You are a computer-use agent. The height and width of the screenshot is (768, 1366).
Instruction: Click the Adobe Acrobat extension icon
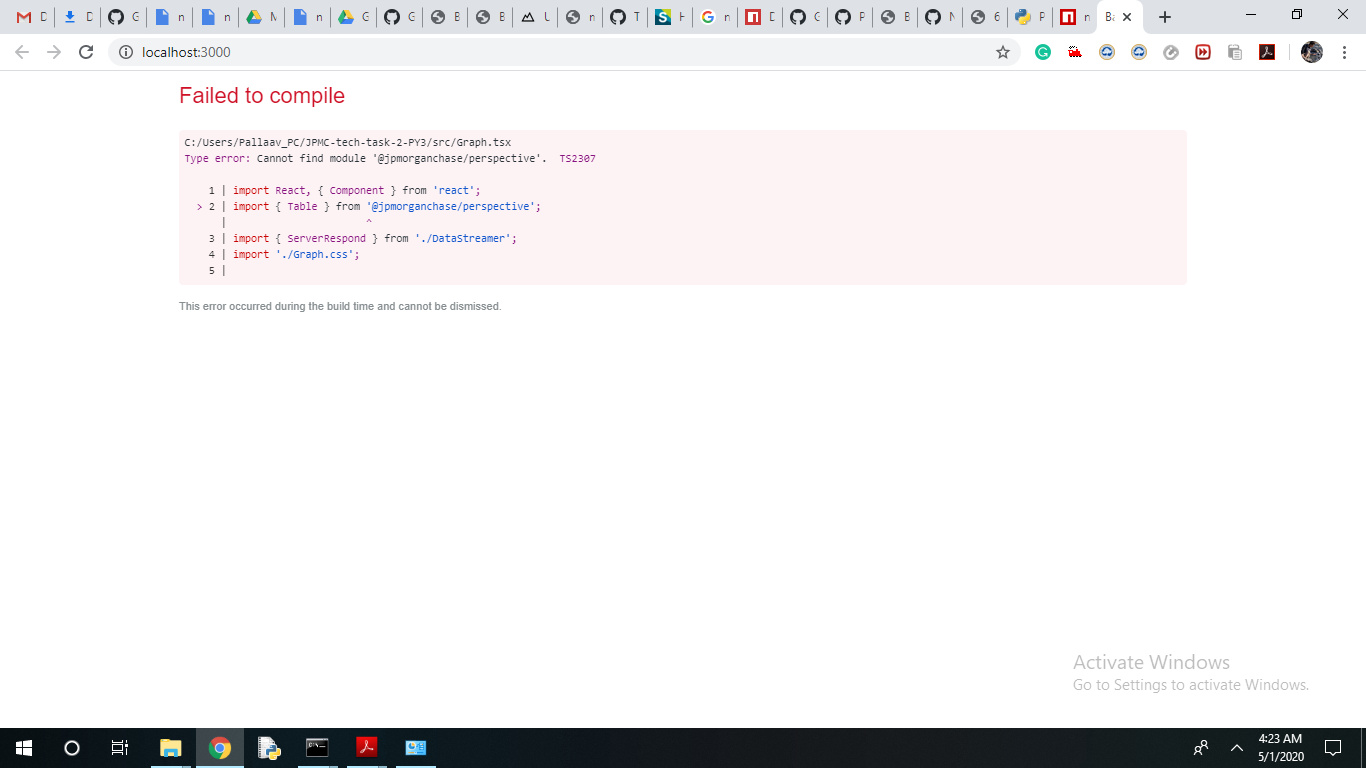click(x=1266, y=52)
